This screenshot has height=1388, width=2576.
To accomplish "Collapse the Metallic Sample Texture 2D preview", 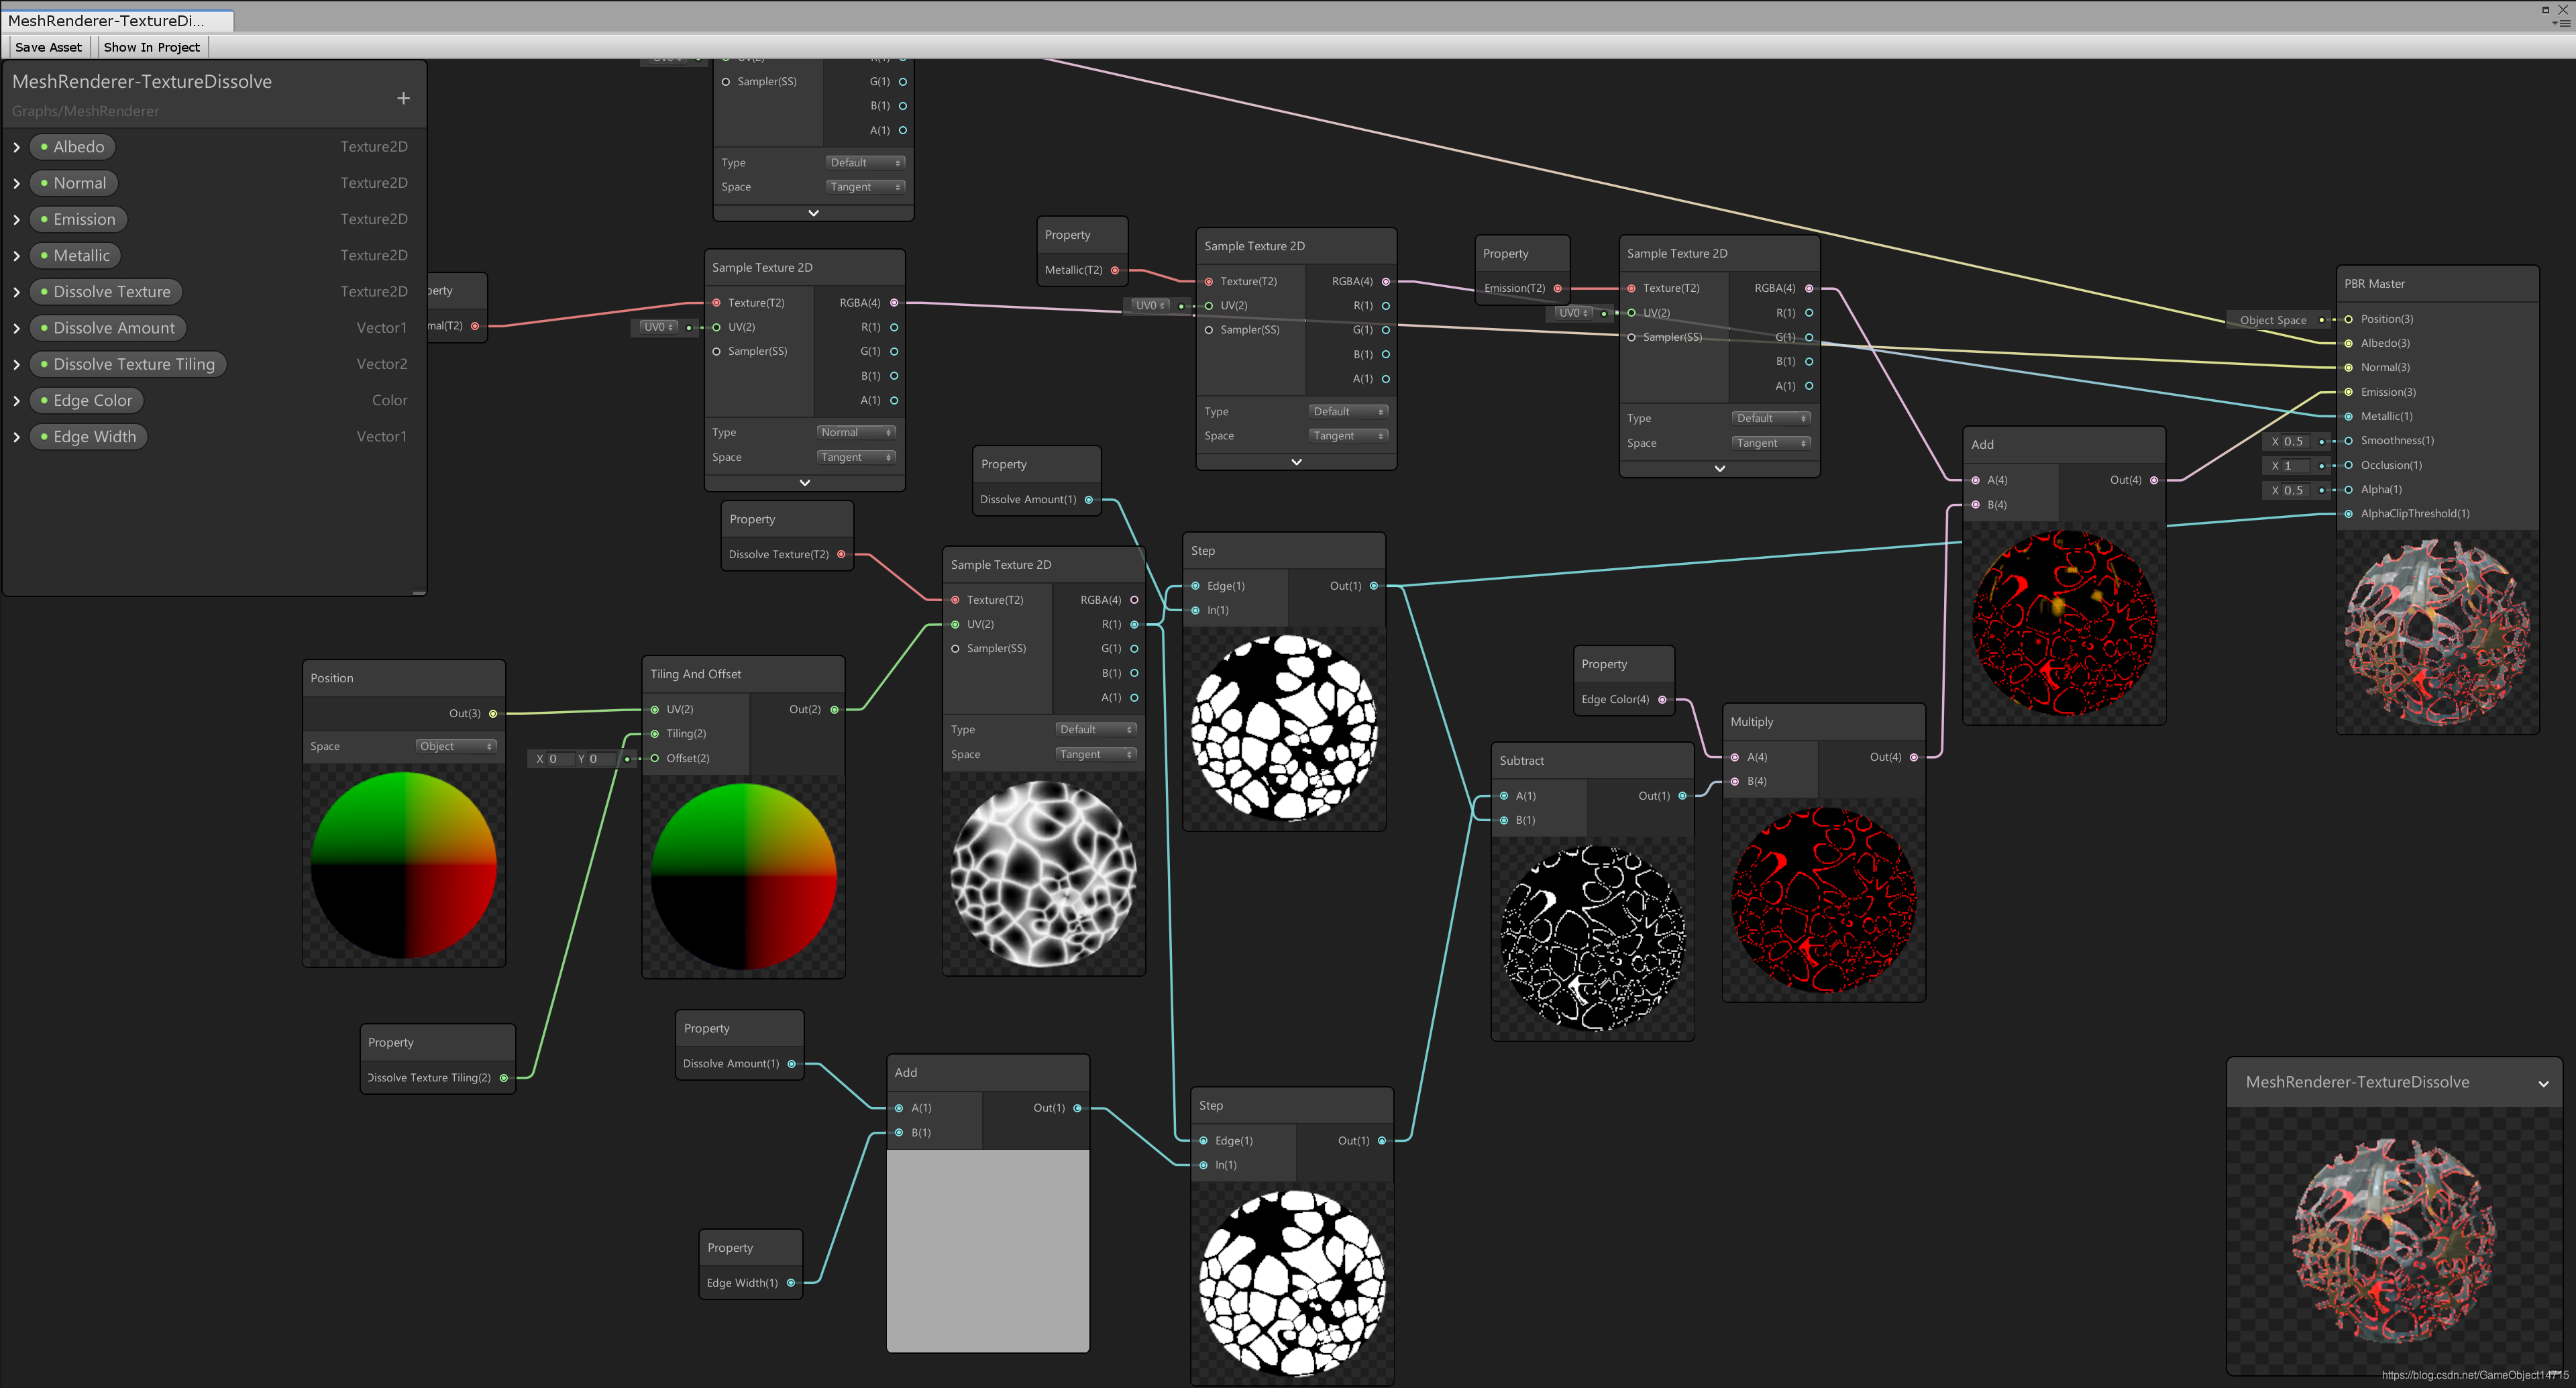I will pos(1296,462).
